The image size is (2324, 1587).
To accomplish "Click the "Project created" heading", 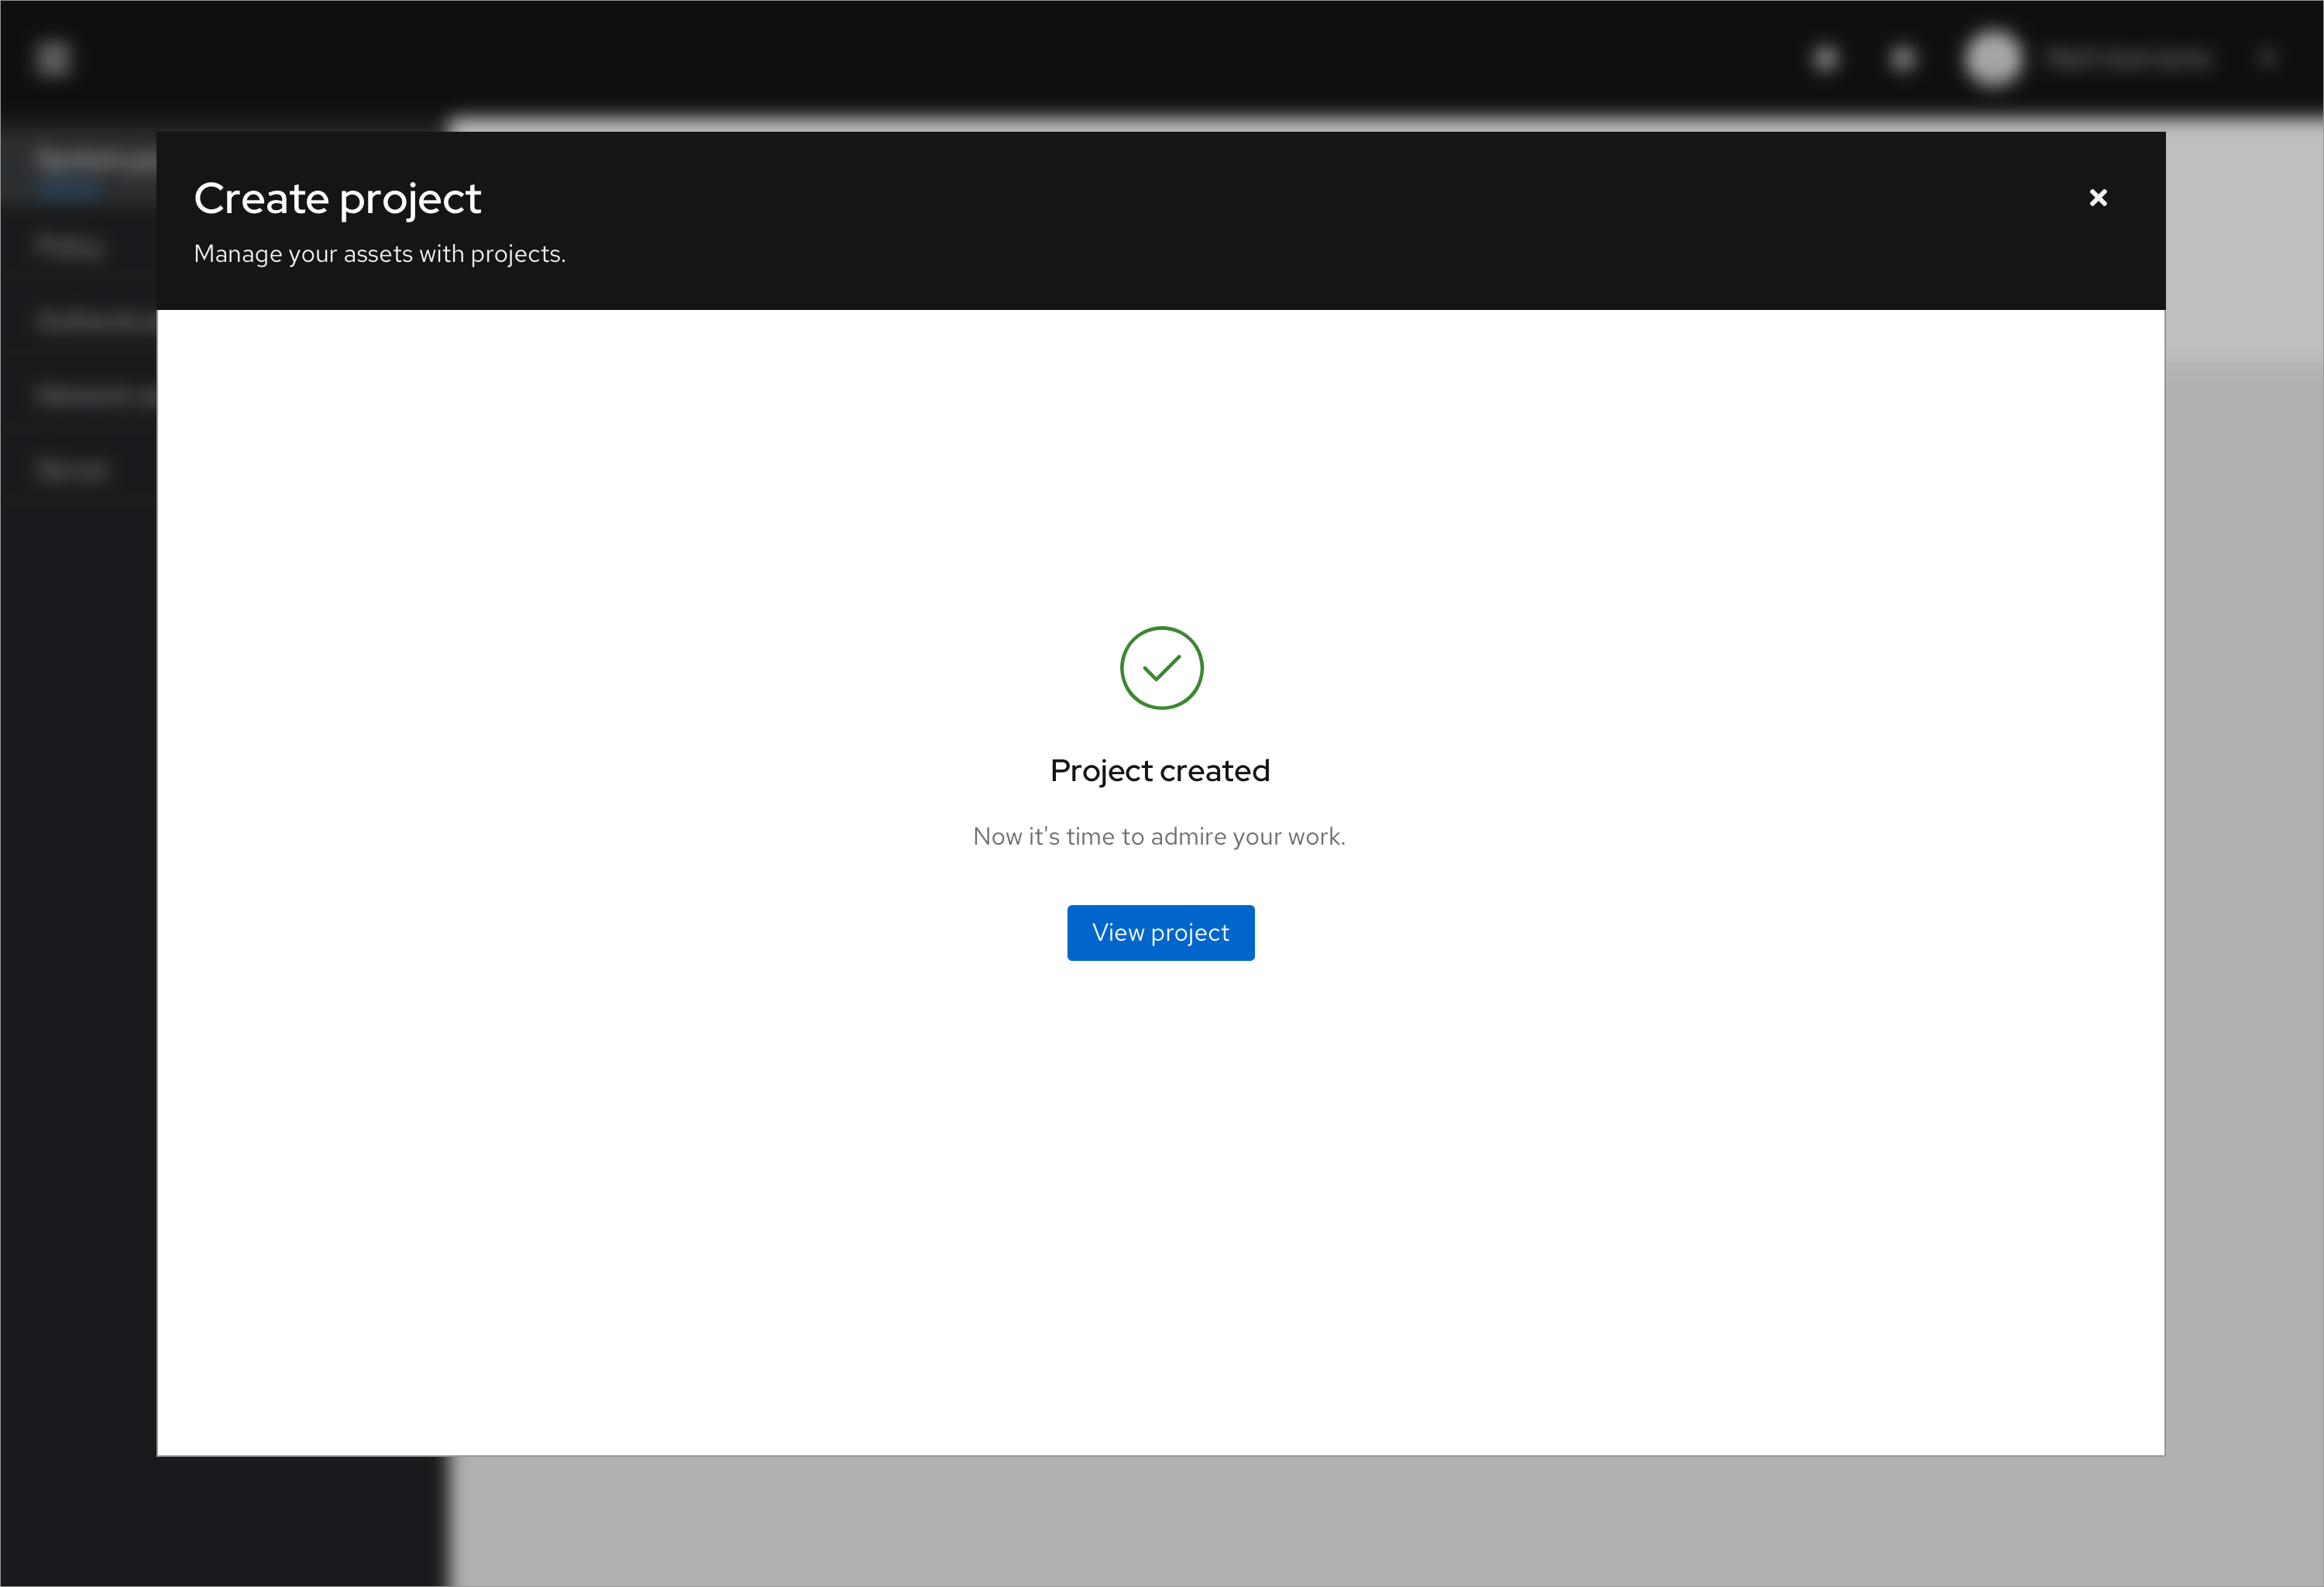I will 1160,770.
